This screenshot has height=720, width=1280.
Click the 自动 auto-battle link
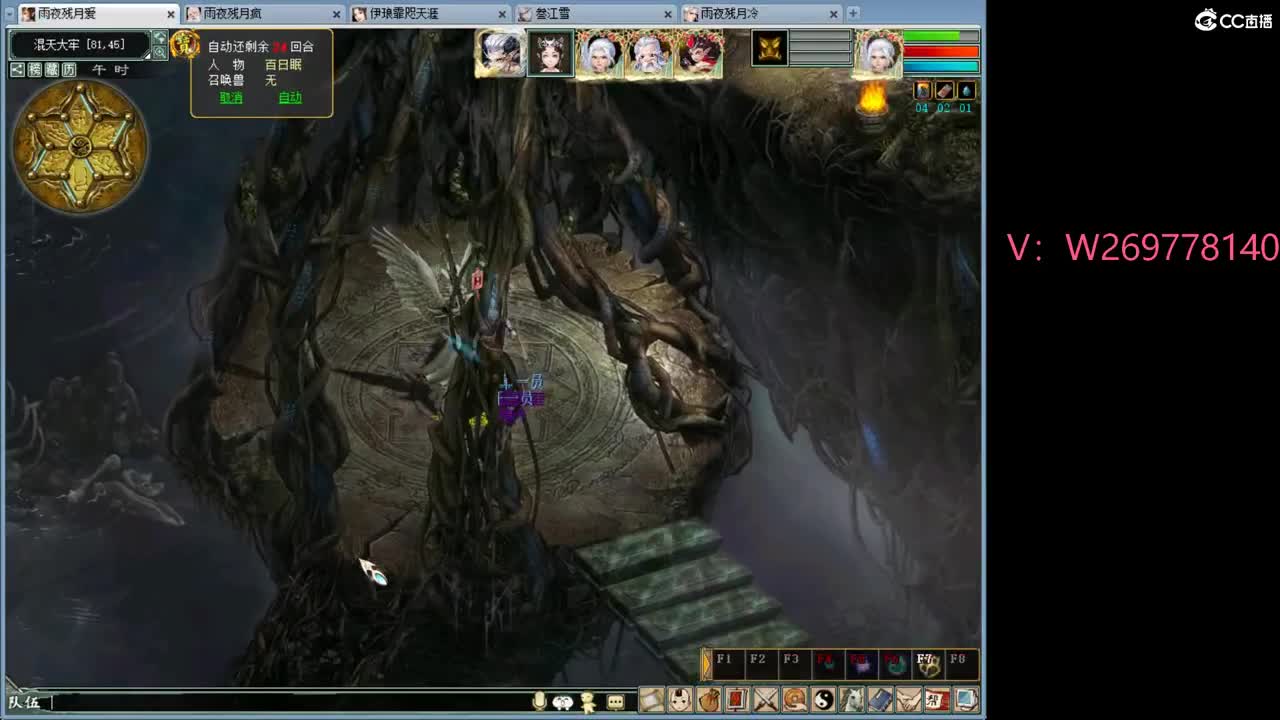[x=290, y=98]
